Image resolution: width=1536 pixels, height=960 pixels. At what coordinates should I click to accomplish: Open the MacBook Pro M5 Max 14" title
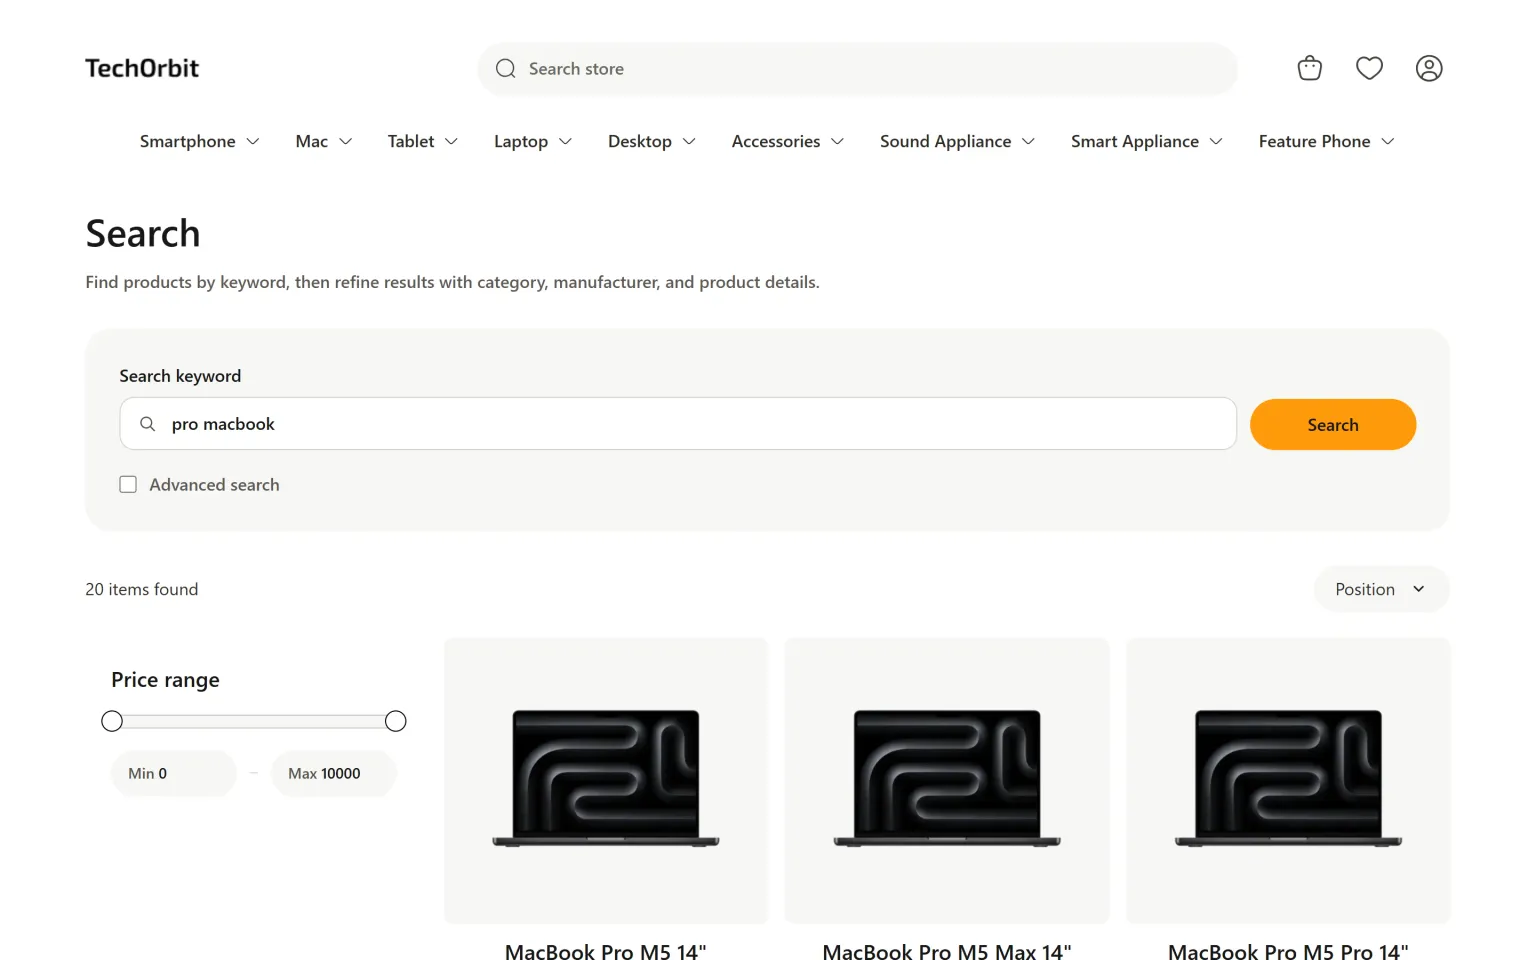point(947,951)
